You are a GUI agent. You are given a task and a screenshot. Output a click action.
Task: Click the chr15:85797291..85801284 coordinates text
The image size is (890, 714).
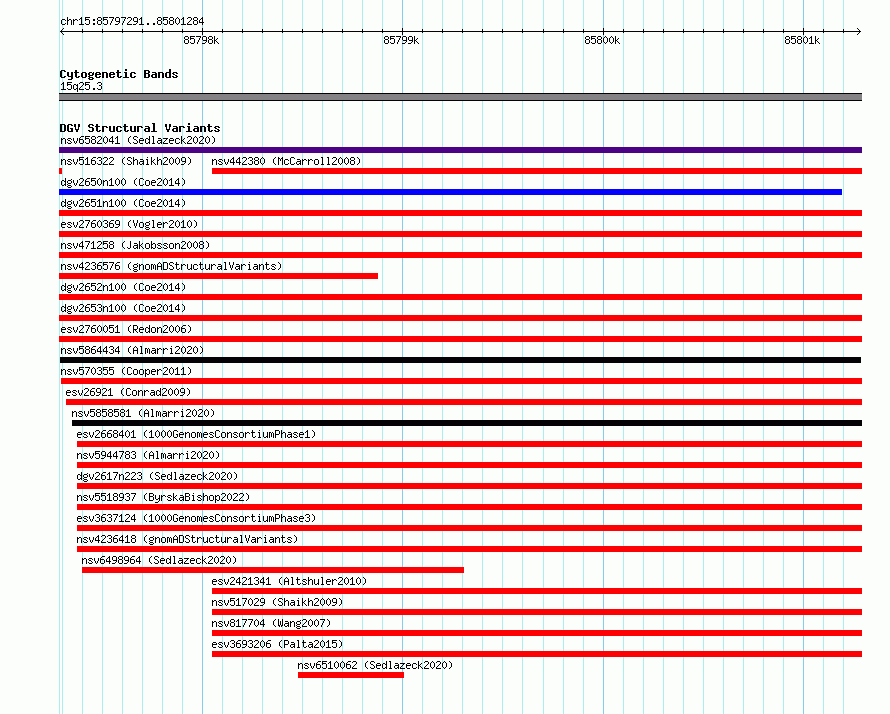coord(132,21)
